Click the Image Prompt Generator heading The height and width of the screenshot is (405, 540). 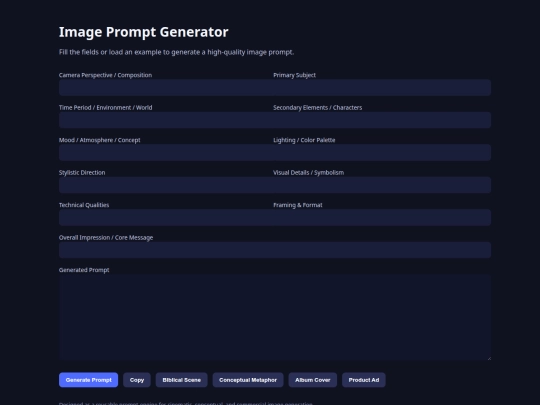144,32
